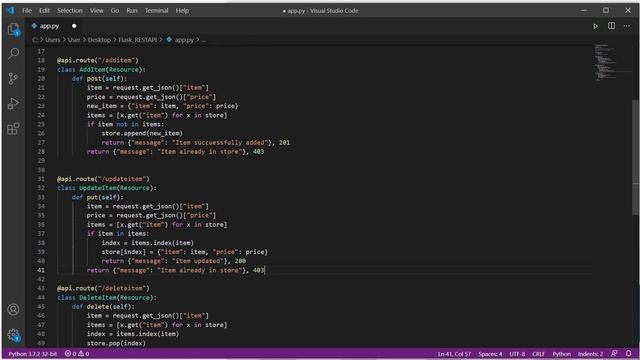640x360 pixels.
Task: Click class name DeleteItem on line 44
Action: point(98,298)
